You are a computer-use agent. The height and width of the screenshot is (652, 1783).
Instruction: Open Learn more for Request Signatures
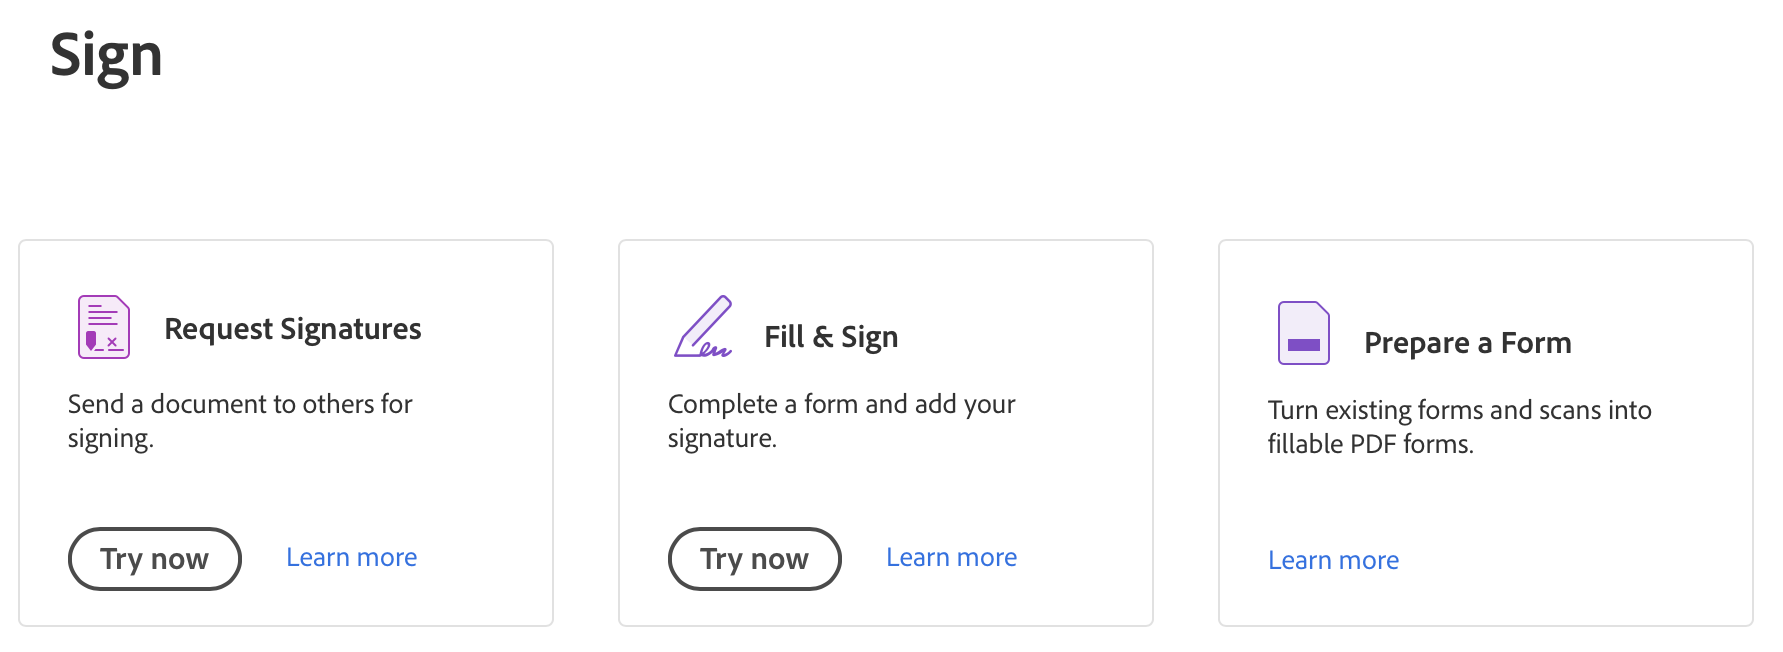pyautogui.click(x=351, y=557)
